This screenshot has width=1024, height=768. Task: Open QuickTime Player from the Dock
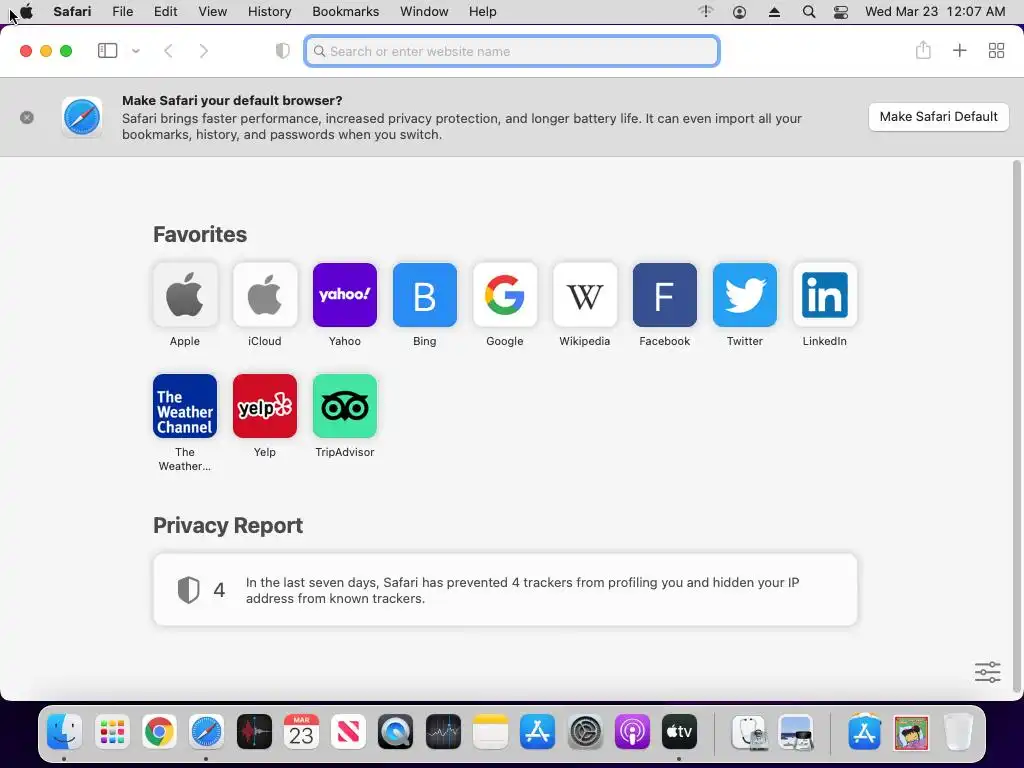395,731
